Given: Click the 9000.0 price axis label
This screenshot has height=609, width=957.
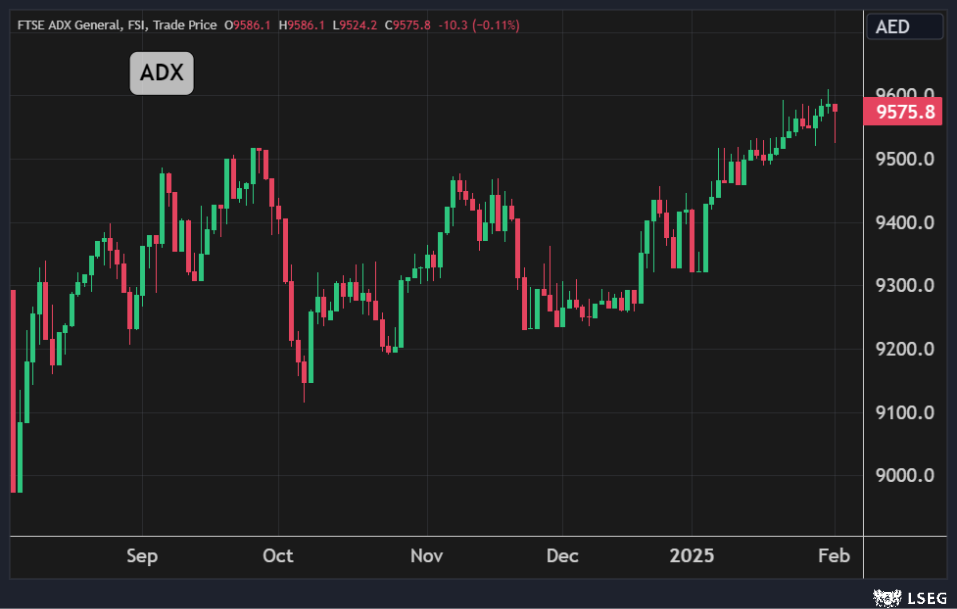Looking at the screenshot, I should pyautogui.click(x=905, y=476).
